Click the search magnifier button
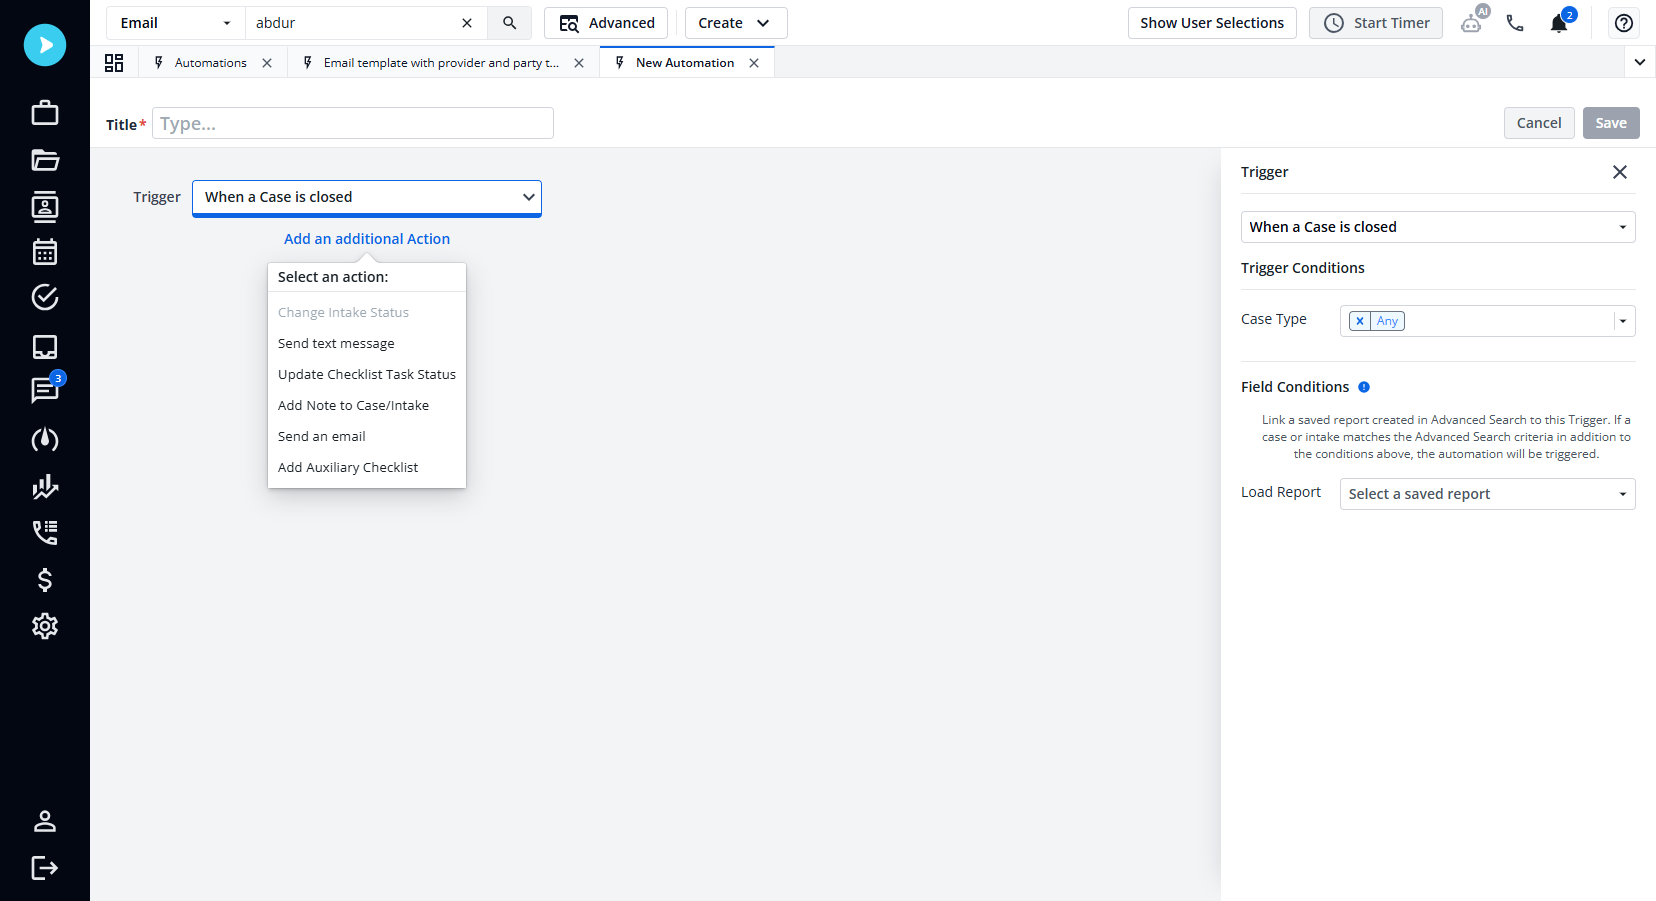The height and width of the screenshot is (901, 1656). (509, 23)
